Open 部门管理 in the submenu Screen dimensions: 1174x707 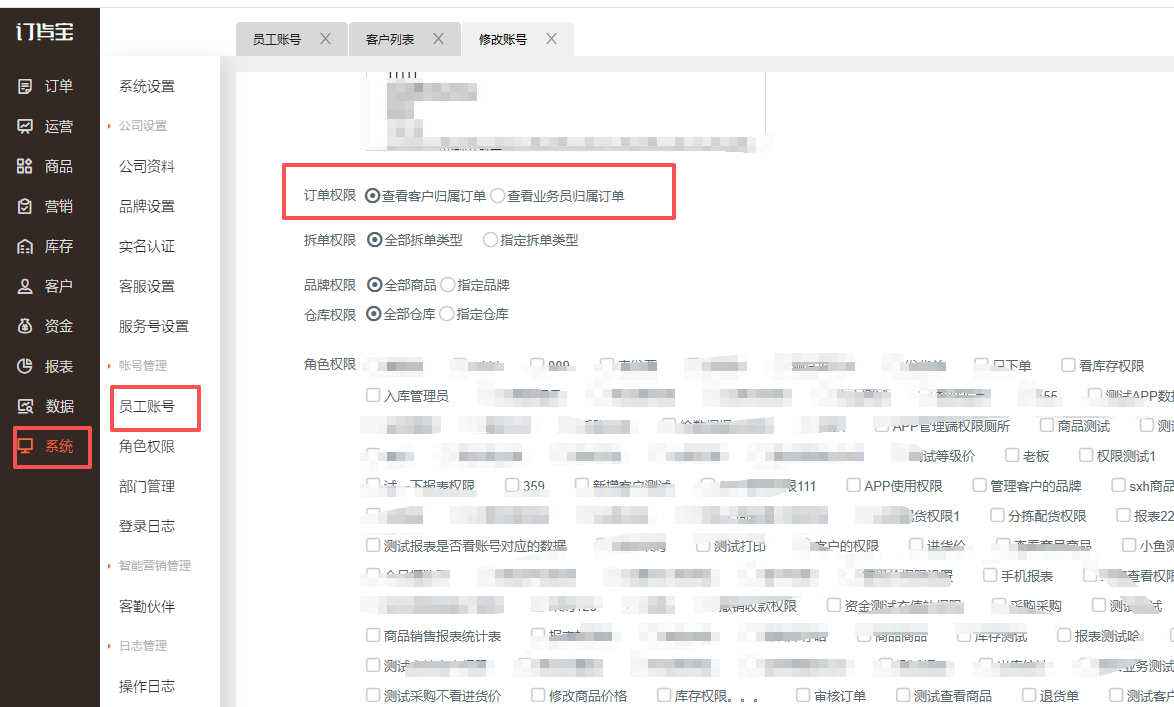tap(147, 486)
